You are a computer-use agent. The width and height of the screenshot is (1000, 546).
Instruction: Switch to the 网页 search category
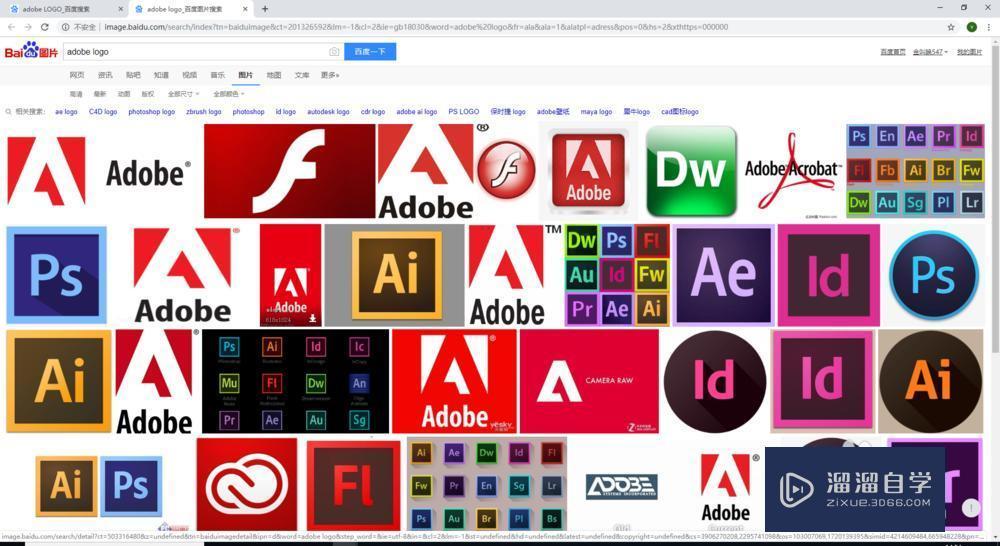coord(77,75)
